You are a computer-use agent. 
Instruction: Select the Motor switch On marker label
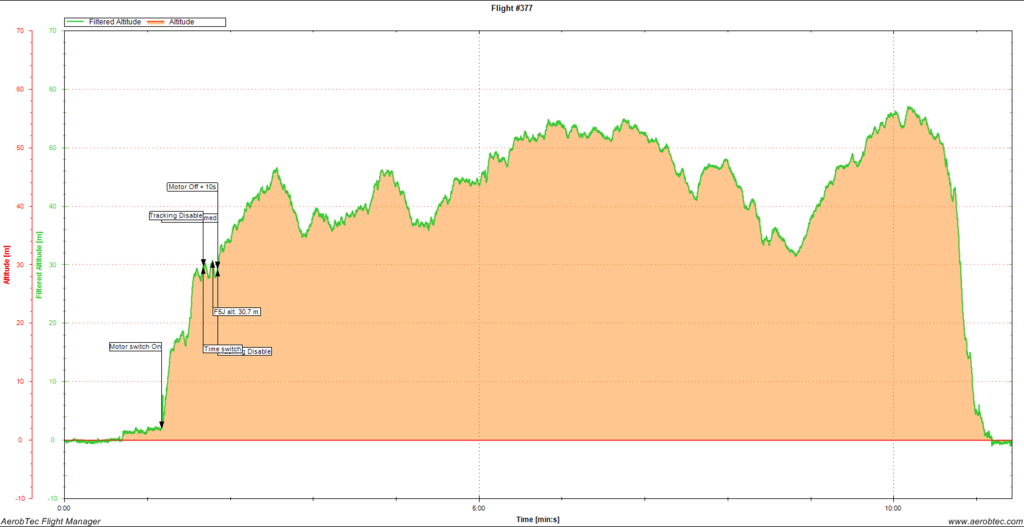click(x=135, y=347)
